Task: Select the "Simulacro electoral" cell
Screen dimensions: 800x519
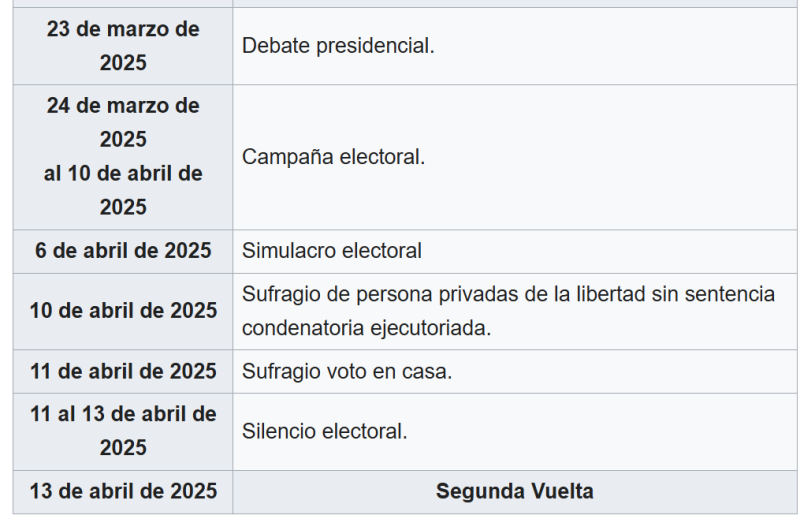Action: tap(332, 251)
